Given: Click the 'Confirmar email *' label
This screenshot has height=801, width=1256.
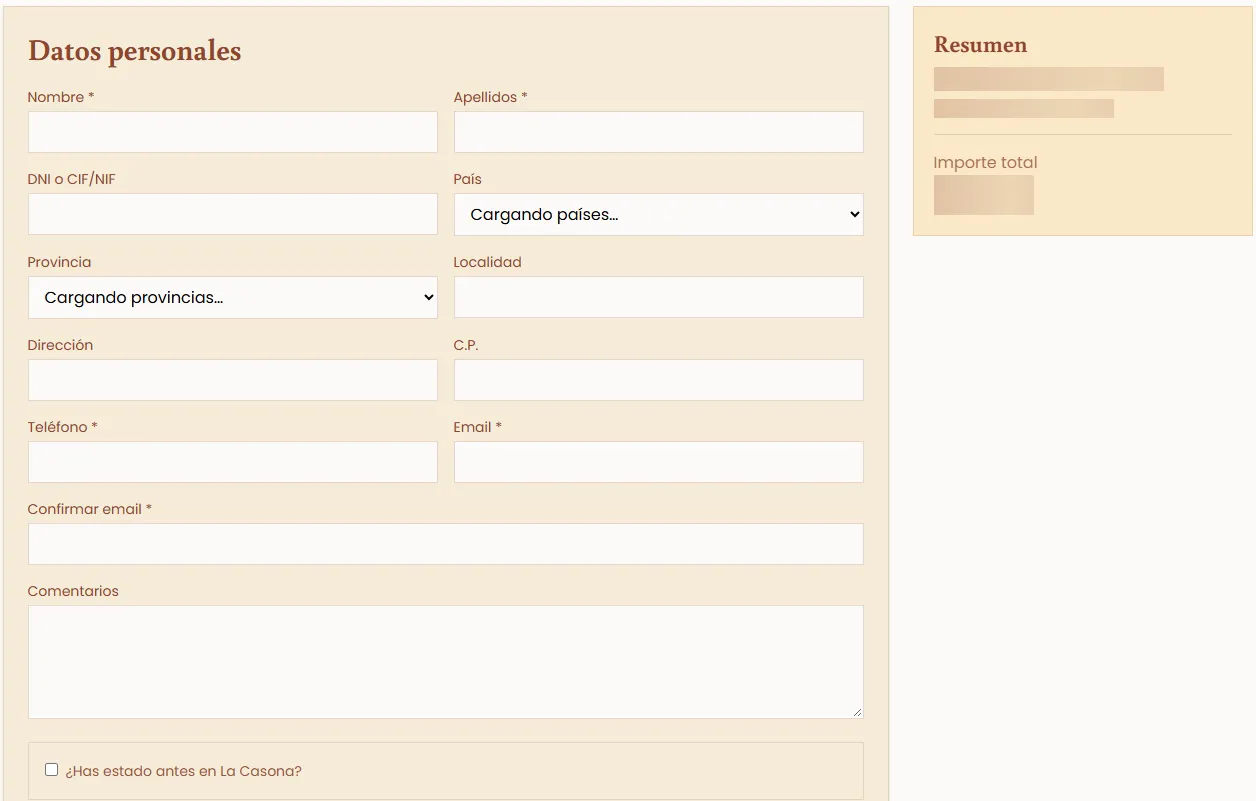Looking at the screenshot, I should tap(90, 509).
